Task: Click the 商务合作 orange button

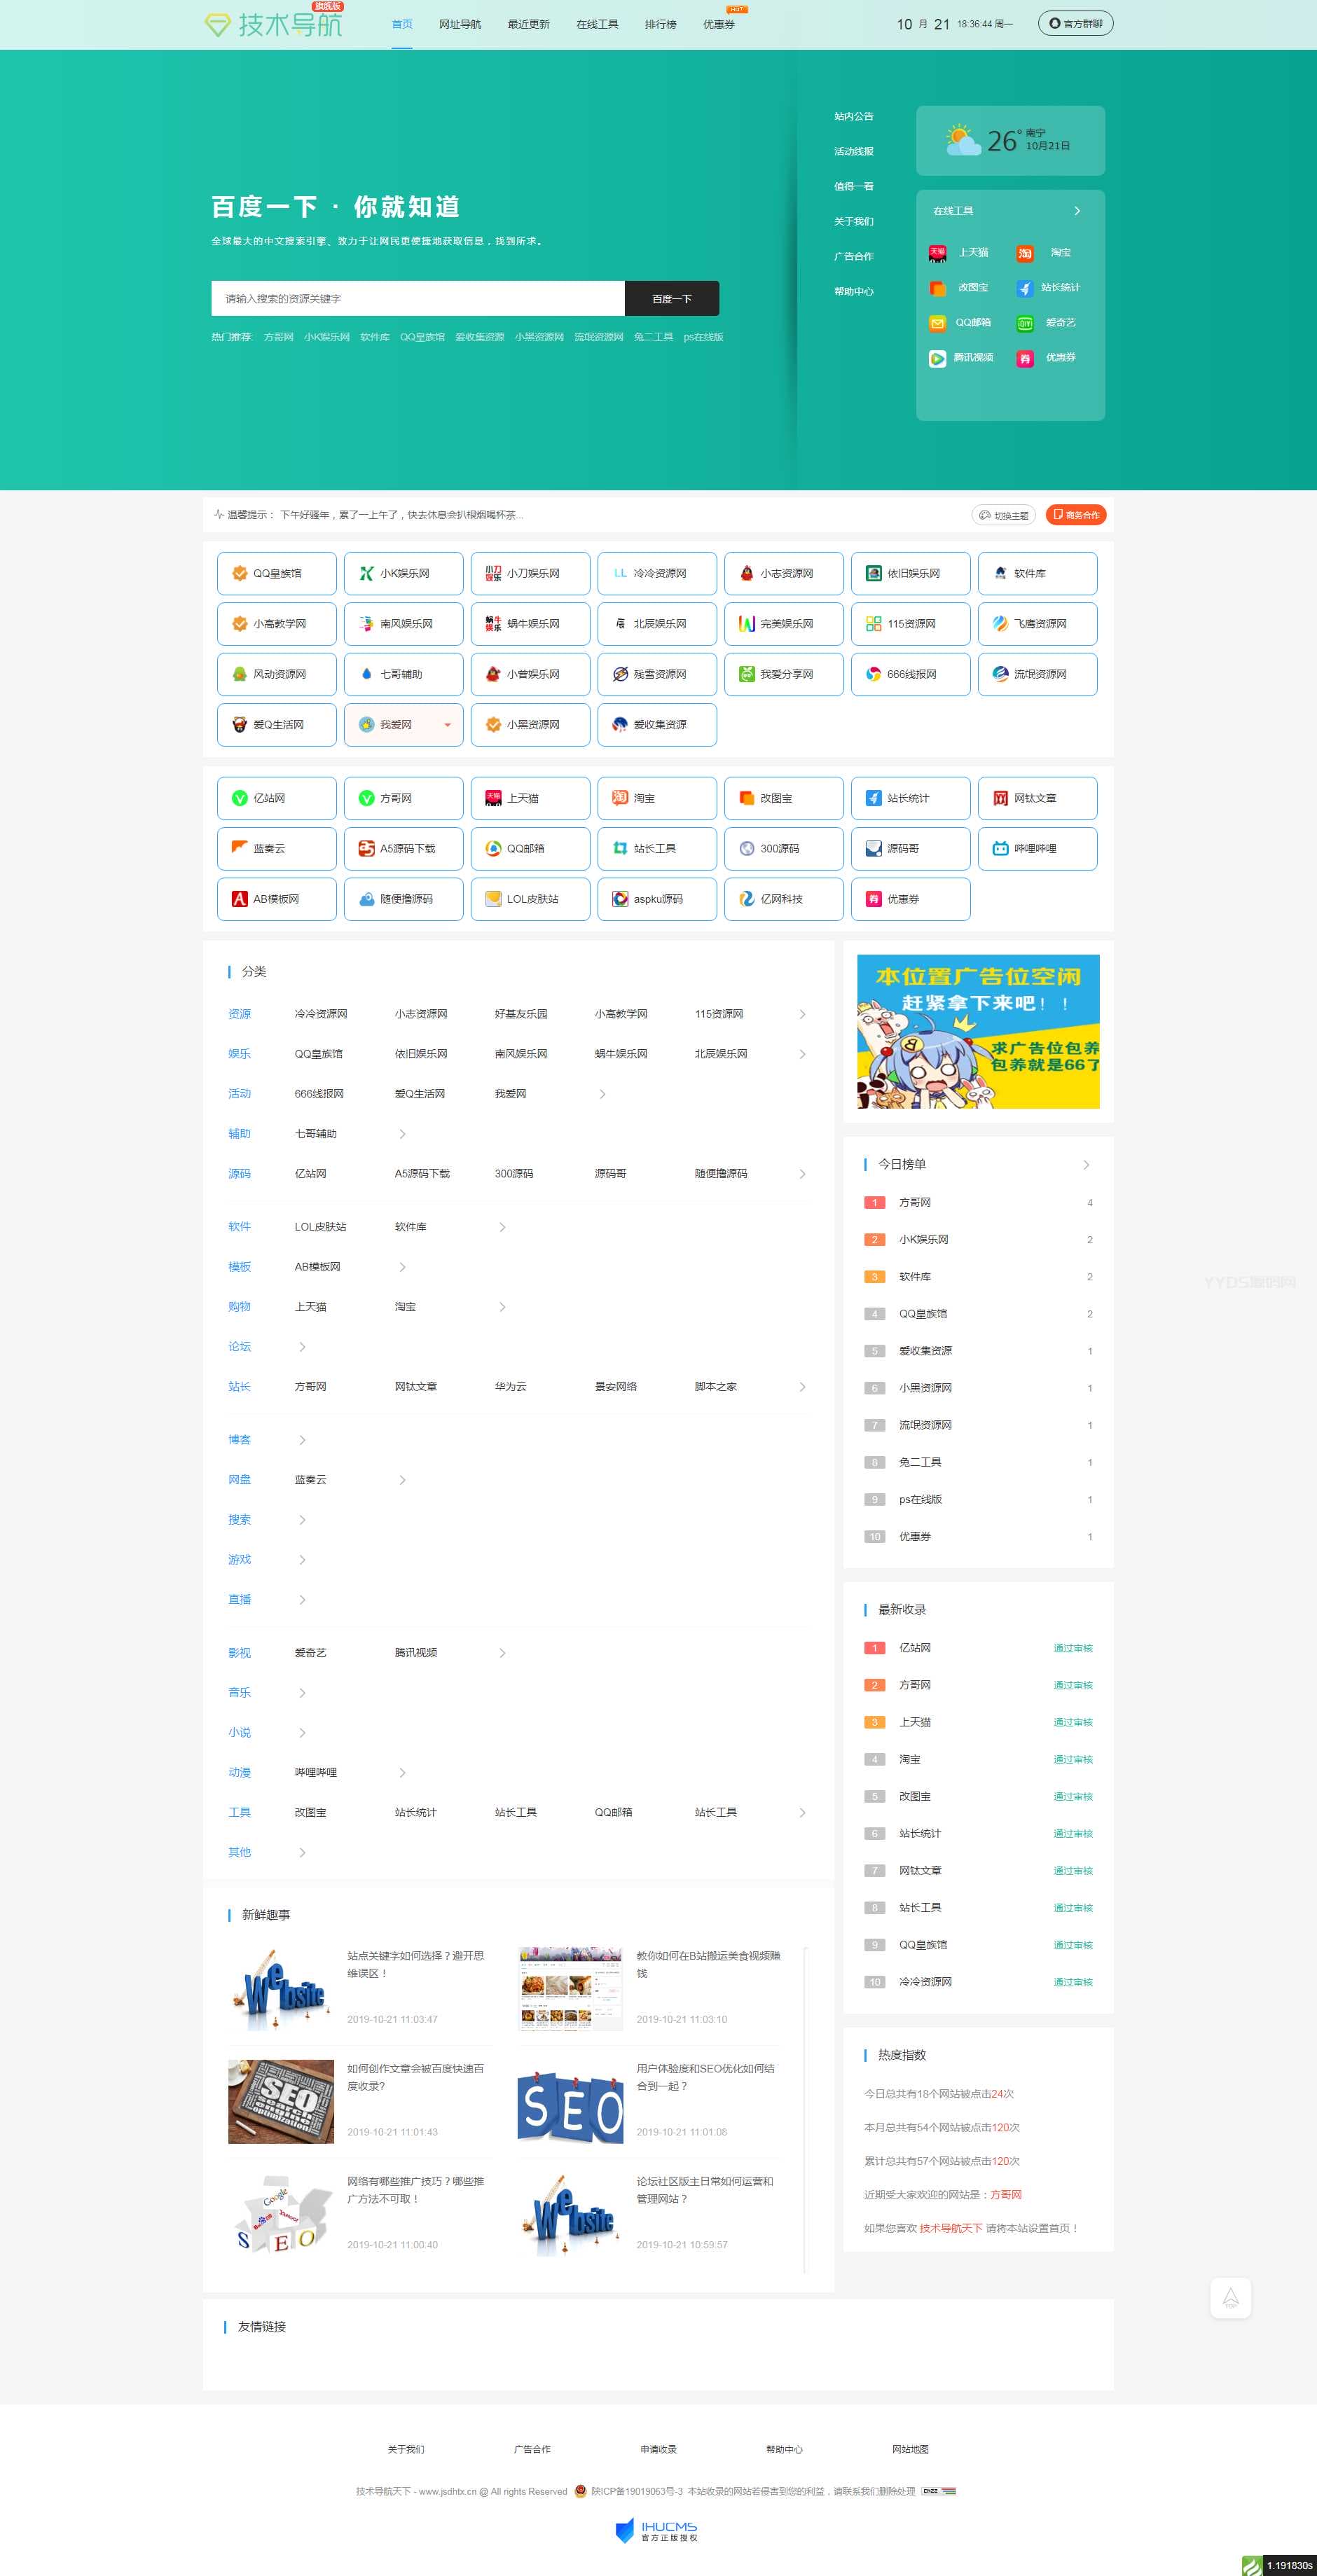Action: tap(1076, 515)
